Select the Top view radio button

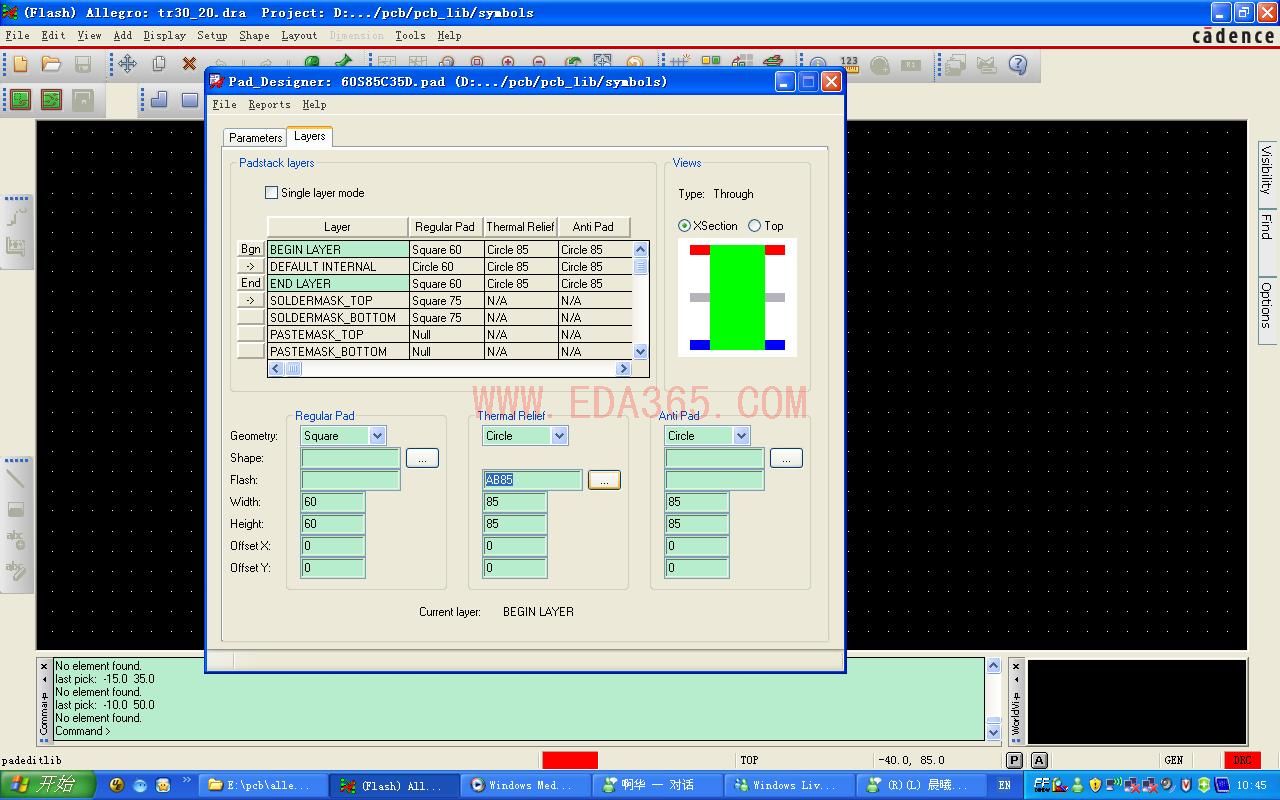click(x=755, y=226)
